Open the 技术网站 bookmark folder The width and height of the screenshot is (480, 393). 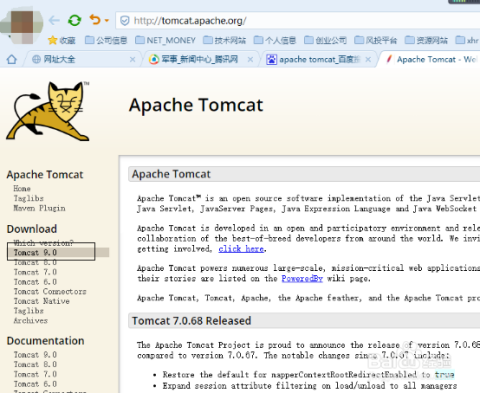coord(225,40)
